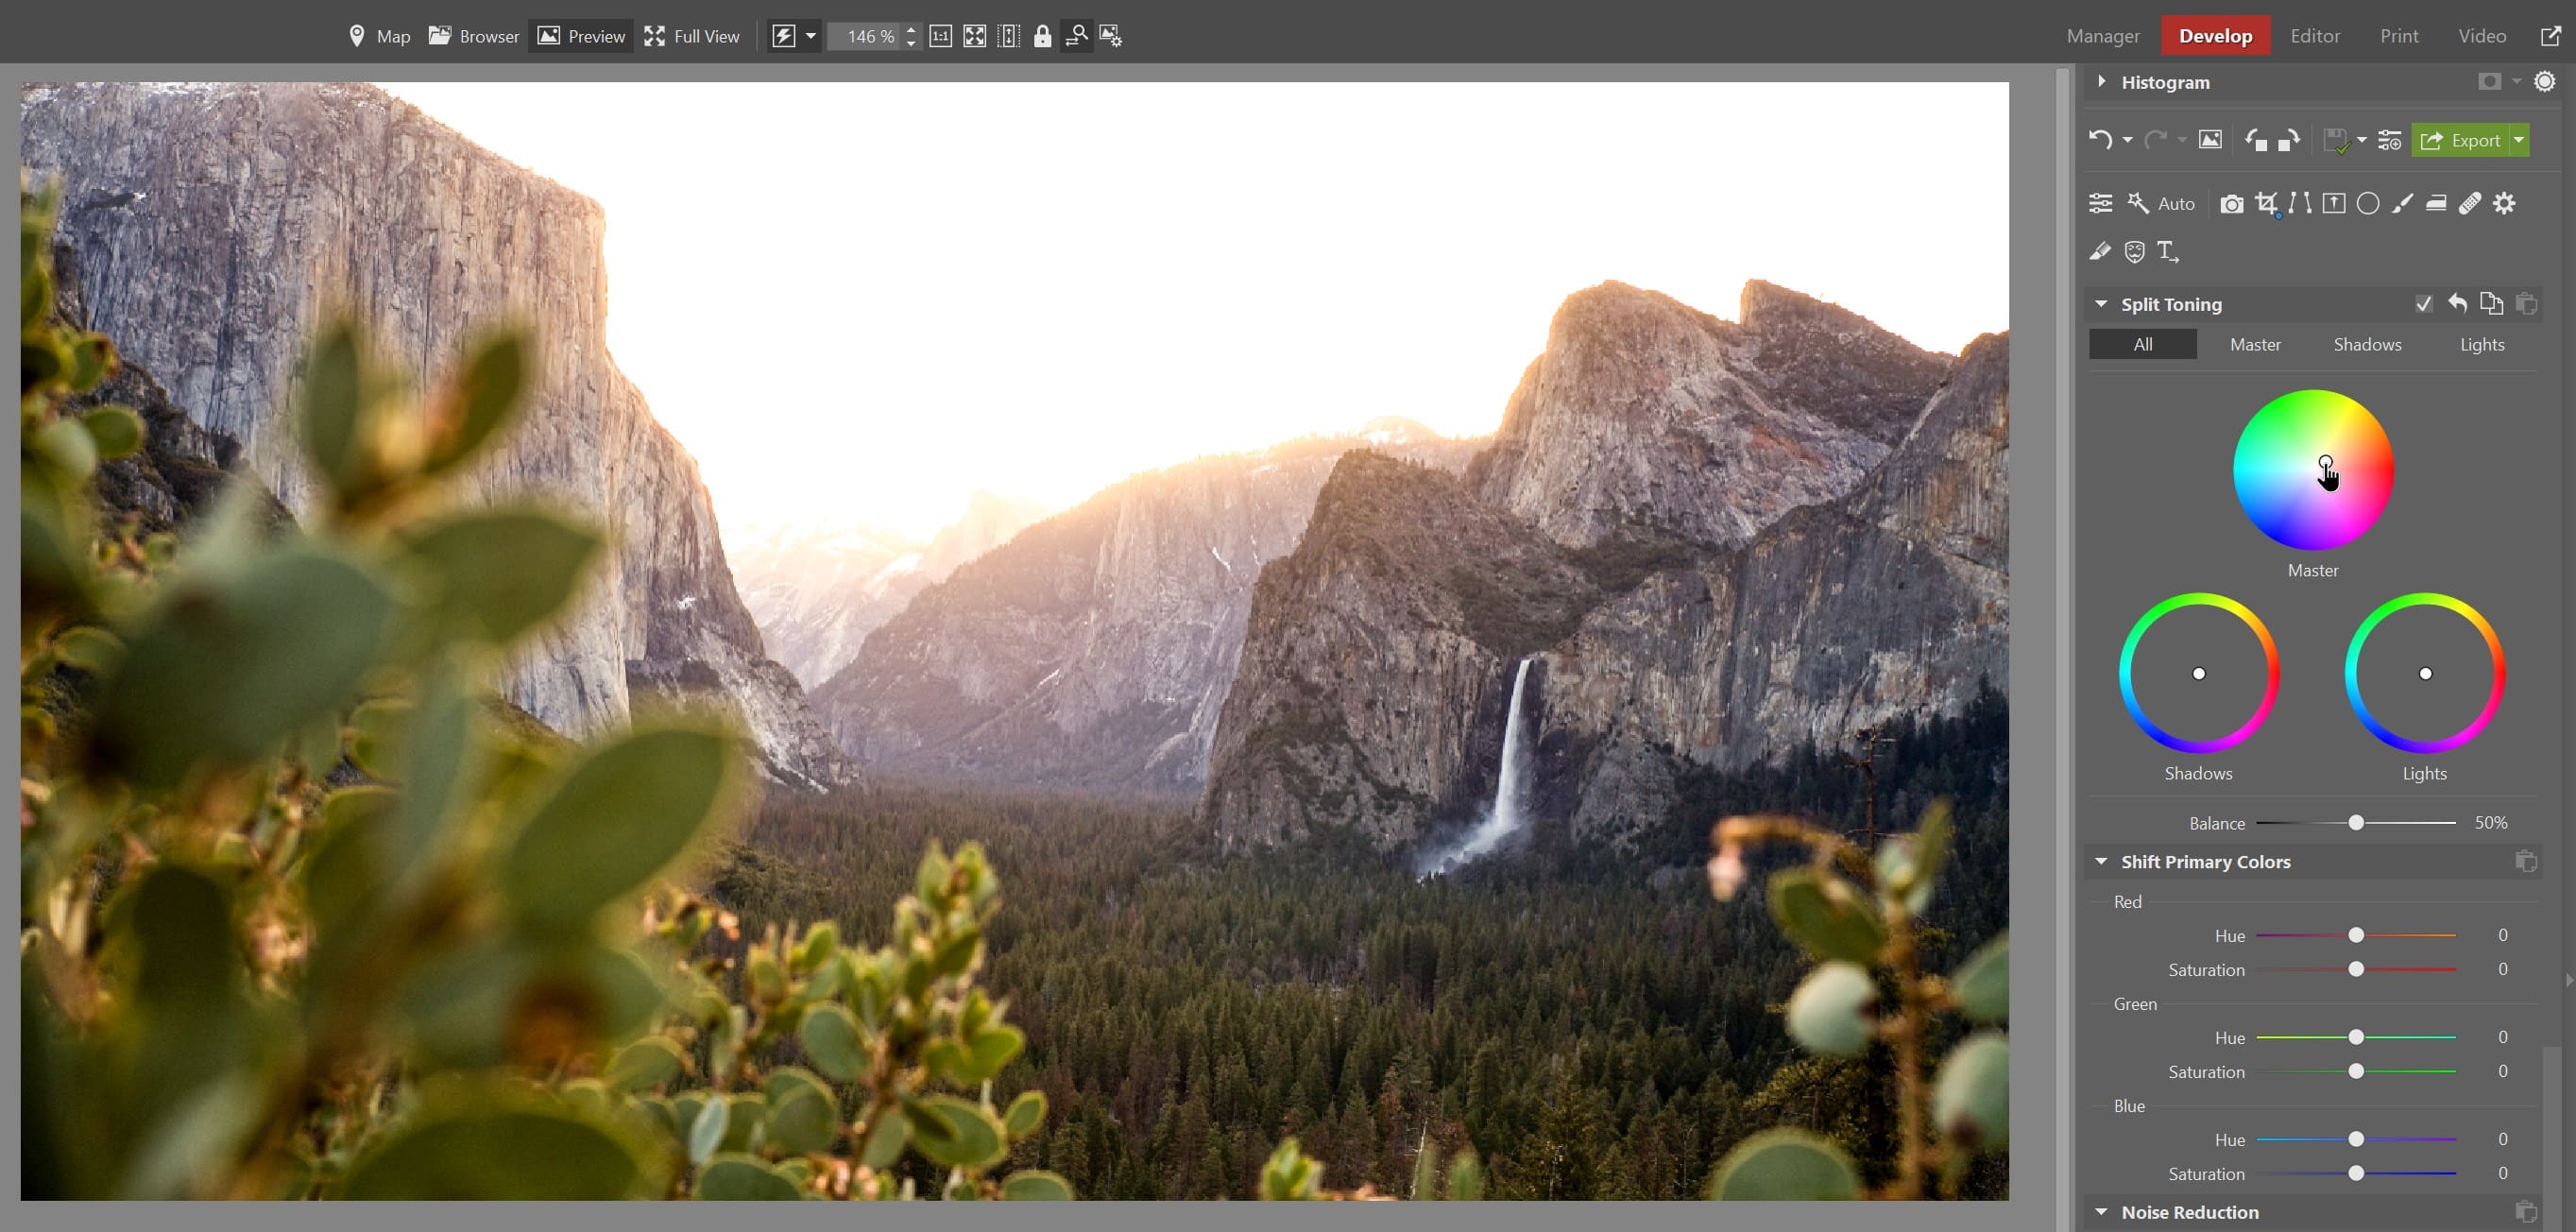Increase zoom with the up stepper
This screenshot has width=2576, height=1232.
tap(911, 30)
